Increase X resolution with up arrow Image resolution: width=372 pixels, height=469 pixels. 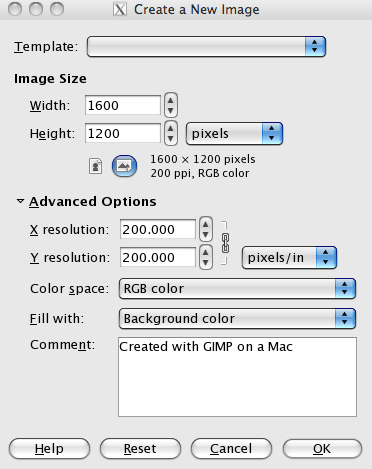point(206,224)
